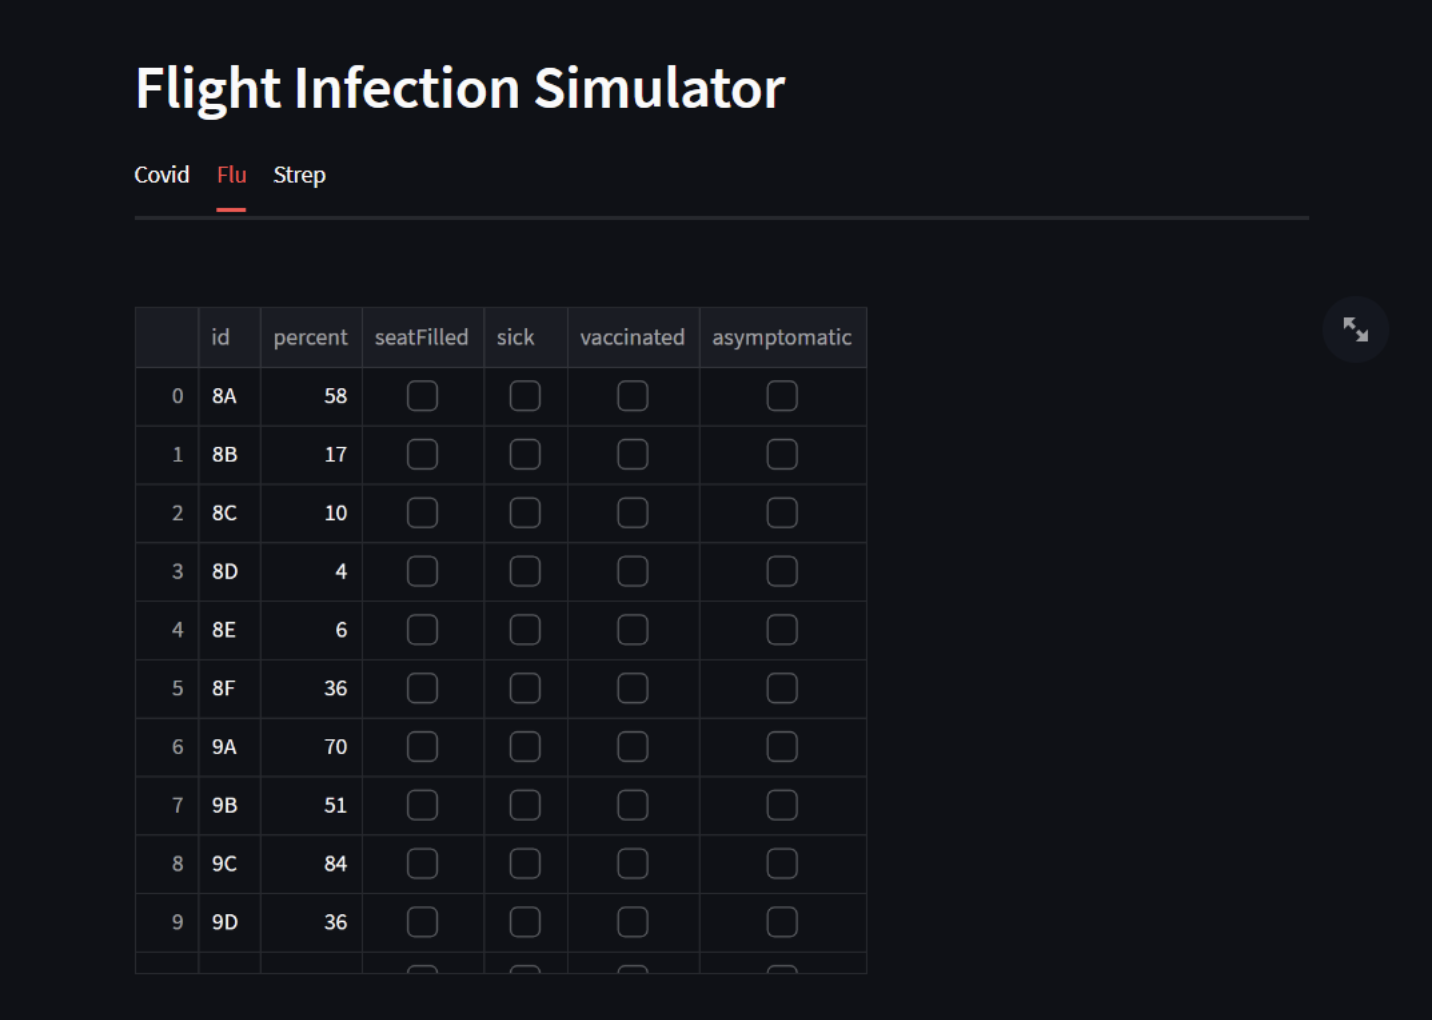Toggle asymptomatic for seat 8D
The width and height of the screenshot is (1432, 1020).
(782, 572)
